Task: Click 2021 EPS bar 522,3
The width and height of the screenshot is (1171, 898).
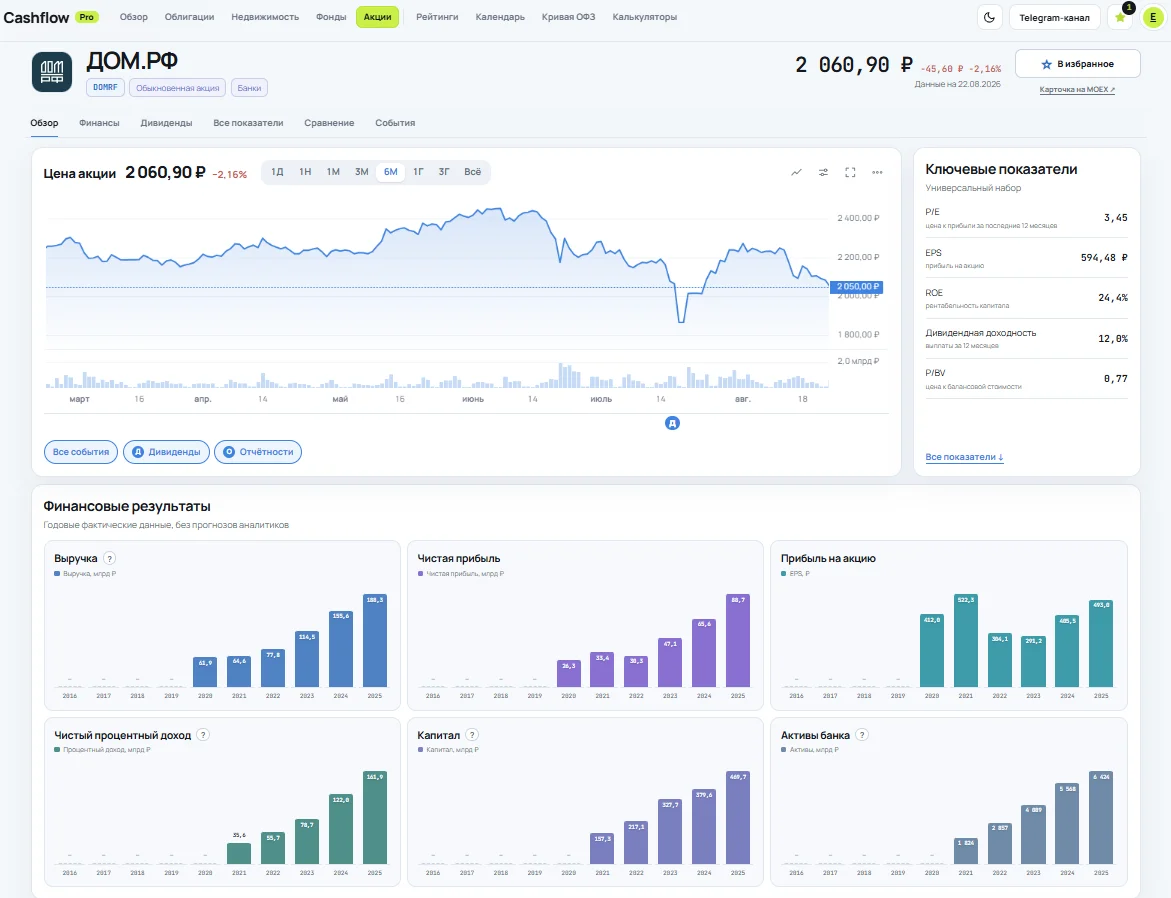Action: (x=966, y=640)
